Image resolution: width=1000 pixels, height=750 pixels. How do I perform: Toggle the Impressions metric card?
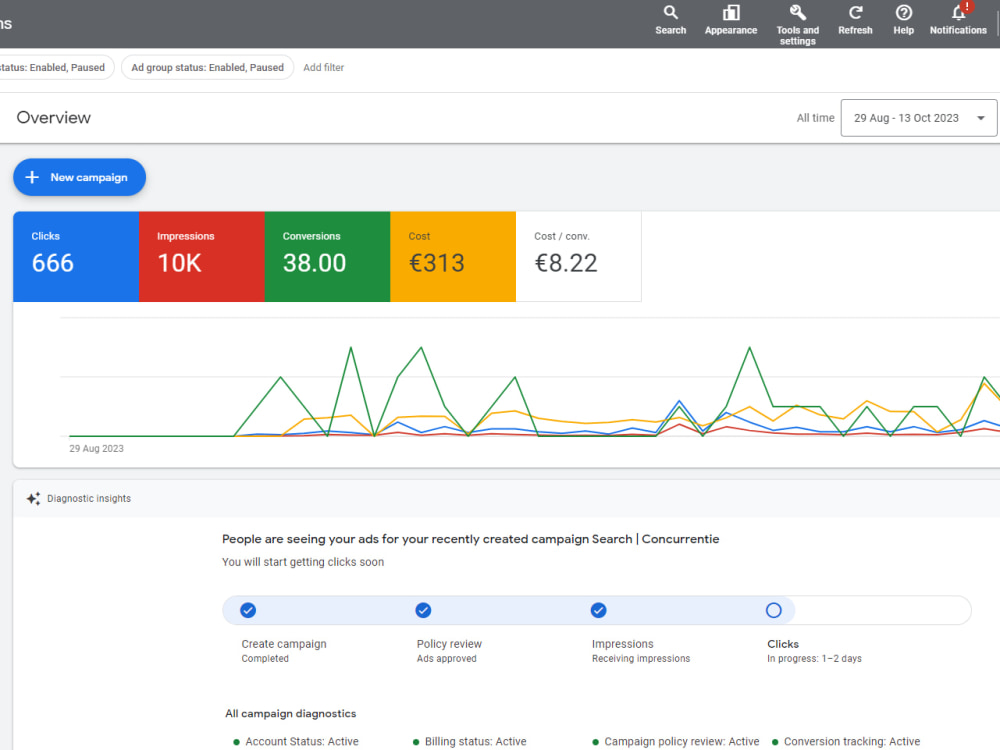click(x=202, y=256)
